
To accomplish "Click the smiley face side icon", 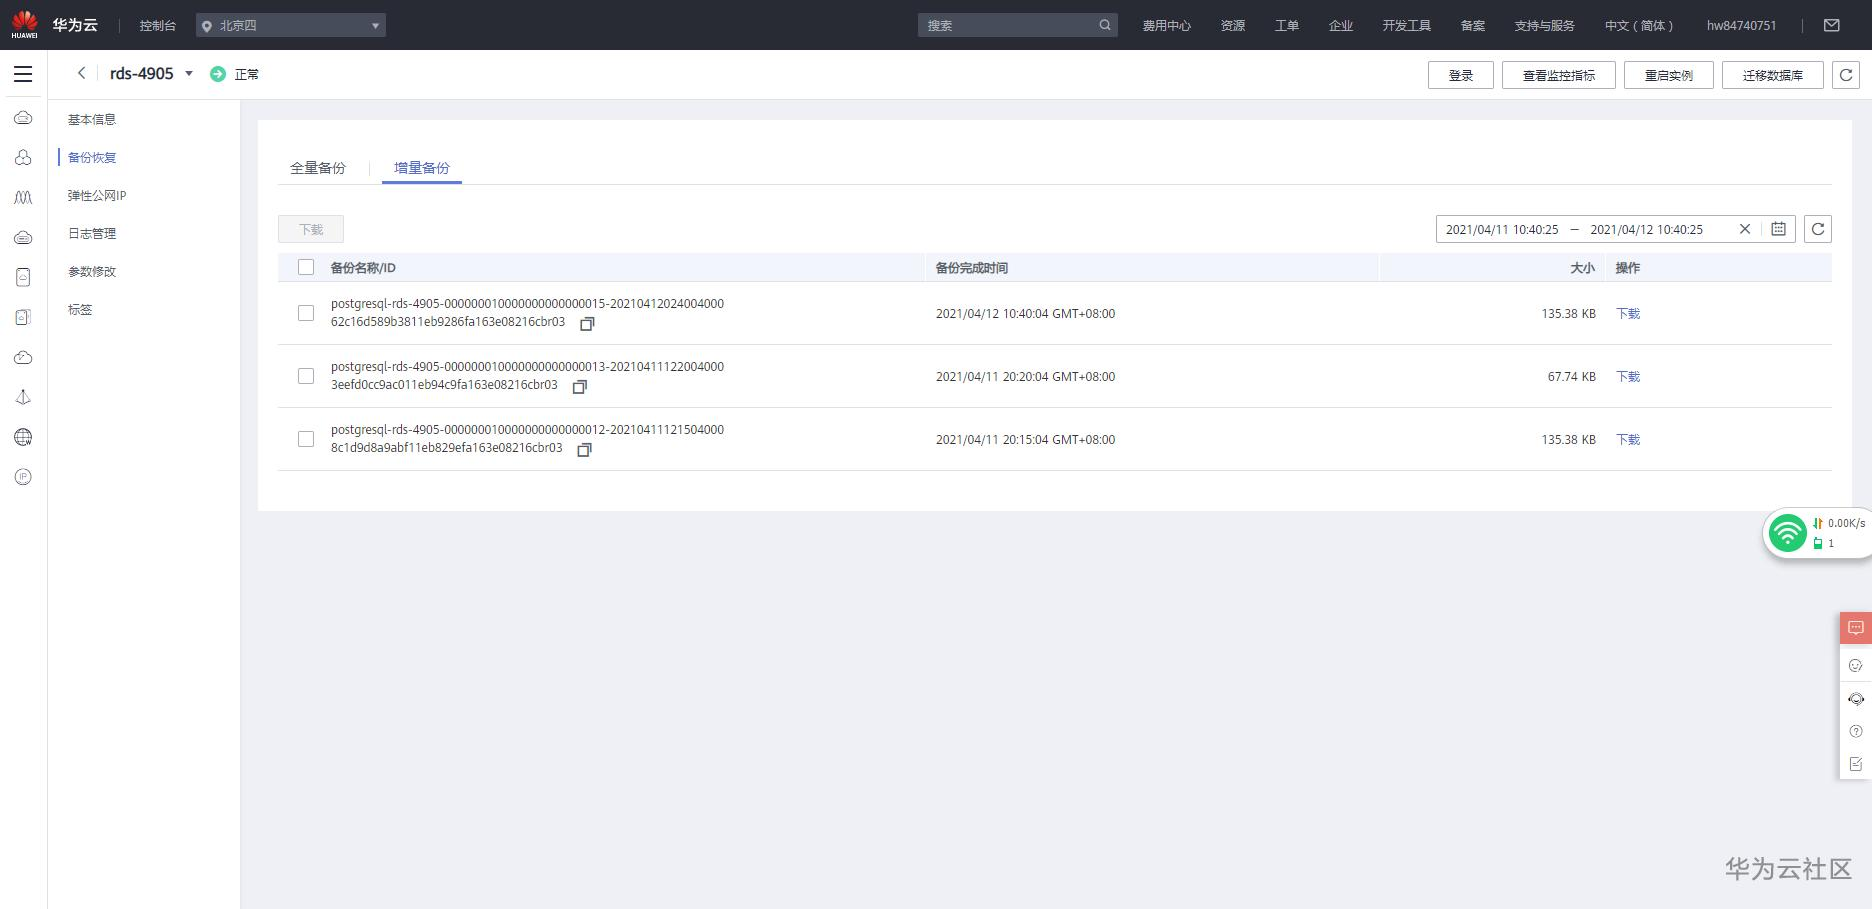I will click(x=1856, y=665).
